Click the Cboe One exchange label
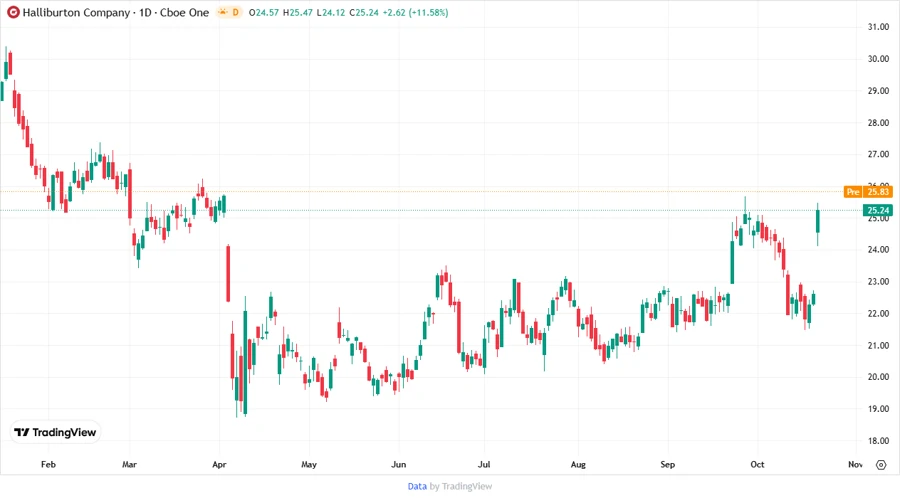 [x=184, y=13]
